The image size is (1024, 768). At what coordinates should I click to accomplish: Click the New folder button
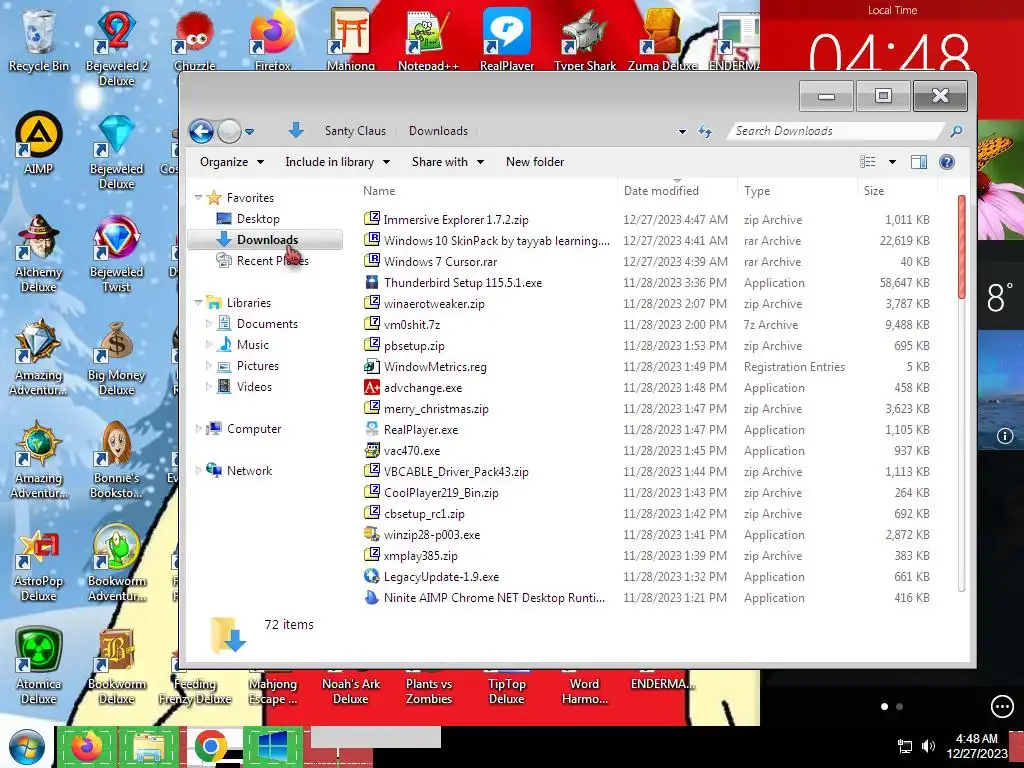click(535, 162)
